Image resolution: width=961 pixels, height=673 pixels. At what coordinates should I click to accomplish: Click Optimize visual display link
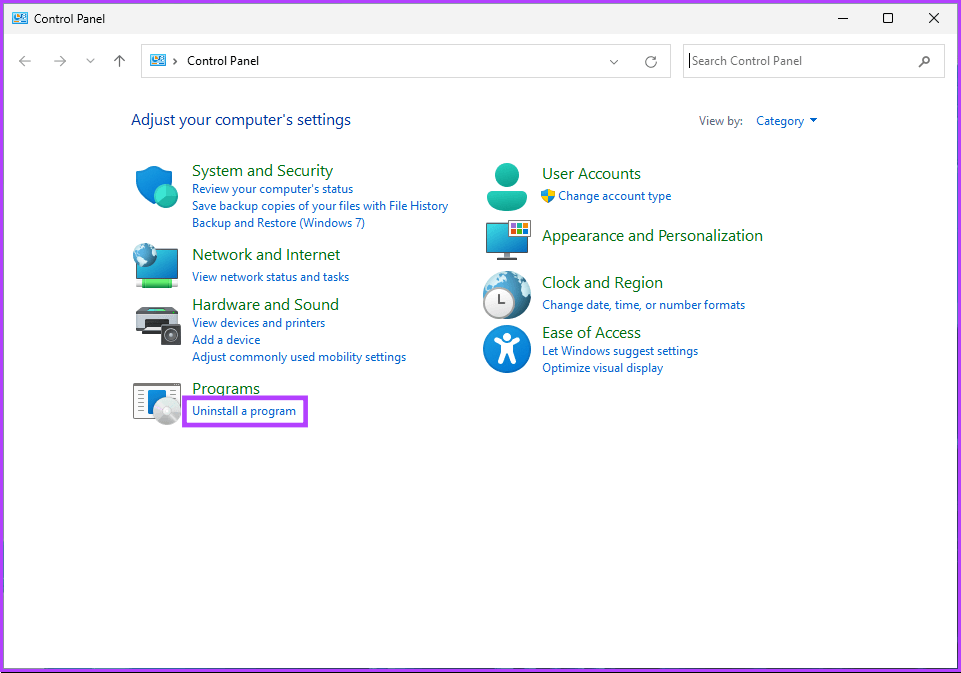click(602, 368)
